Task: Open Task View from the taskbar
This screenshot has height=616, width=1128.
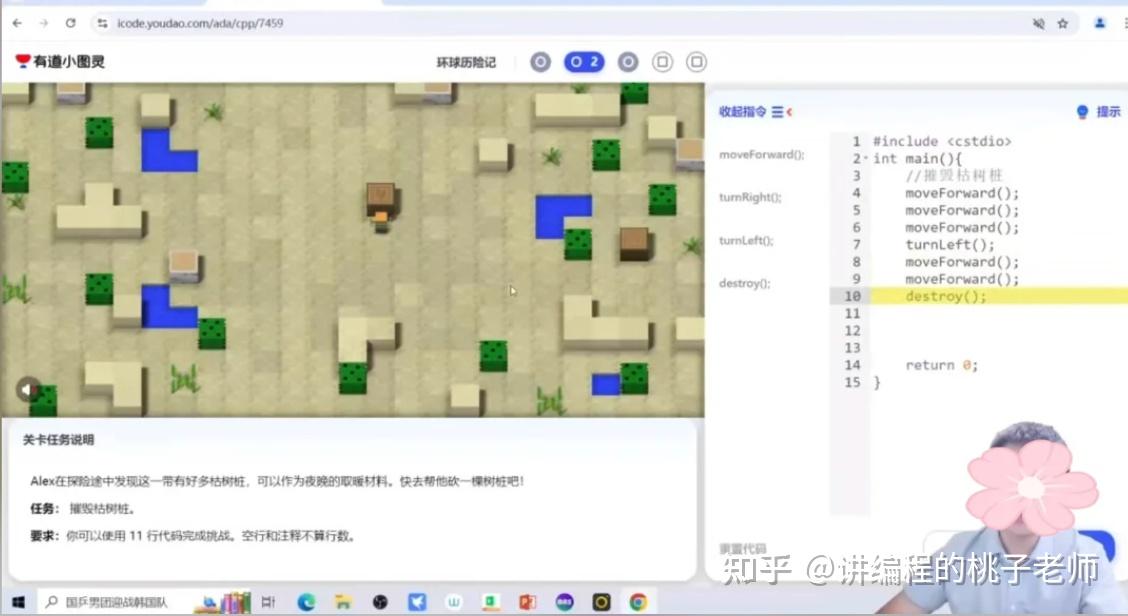Action: coord(268,602)
